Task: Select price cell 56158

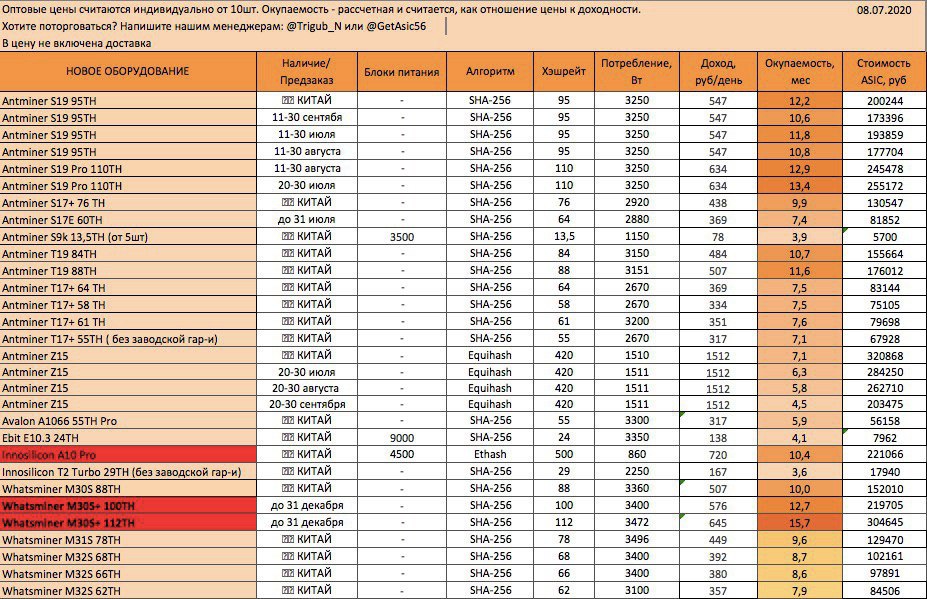Action: coord(884,421)
